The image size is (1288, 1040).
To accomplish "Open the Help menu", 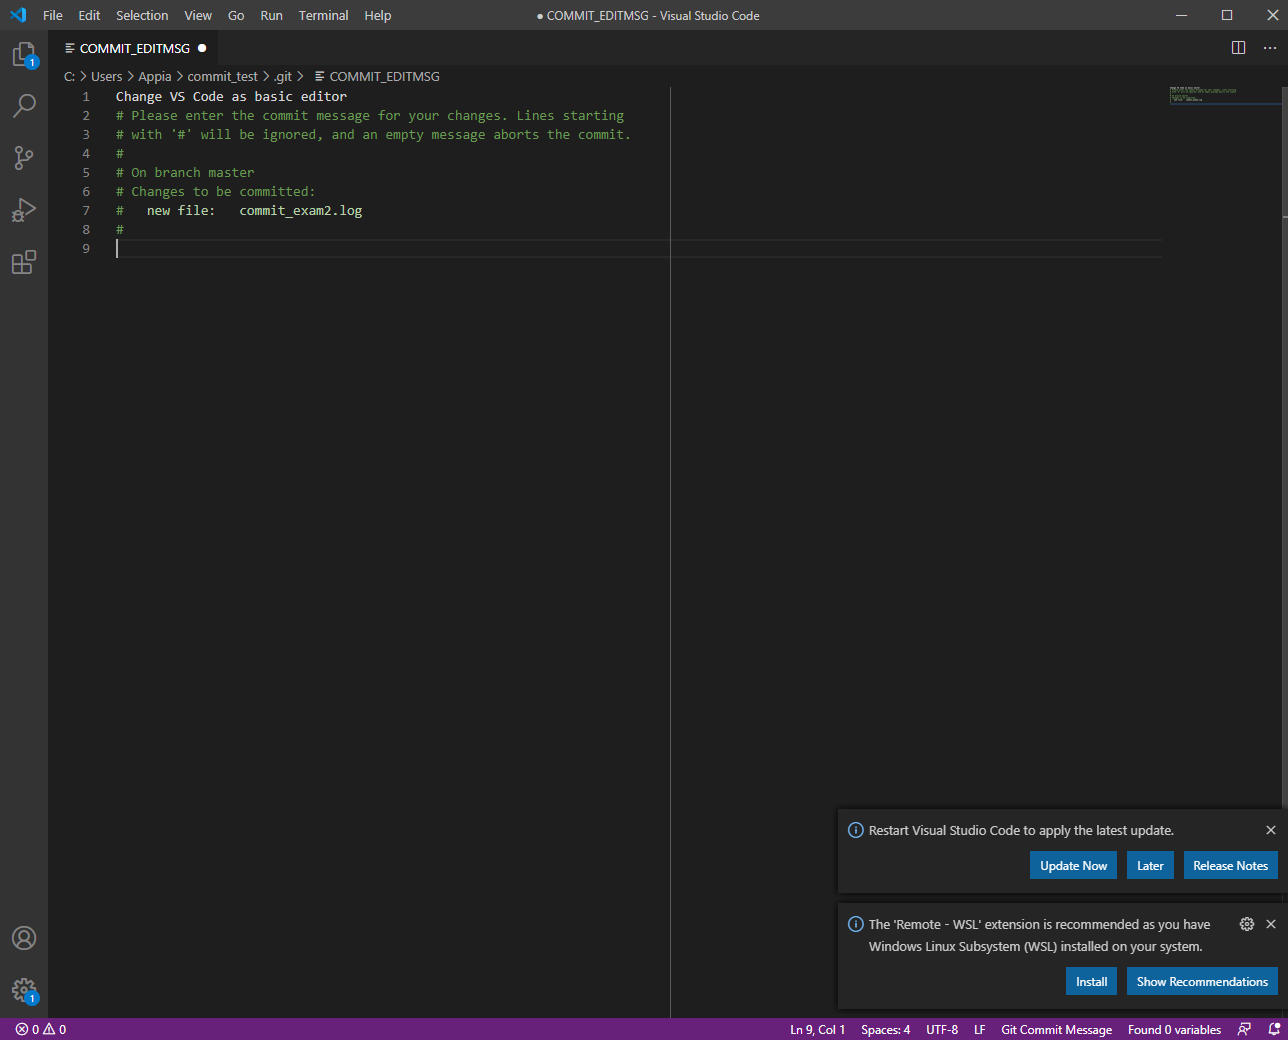I will point(378,15).
